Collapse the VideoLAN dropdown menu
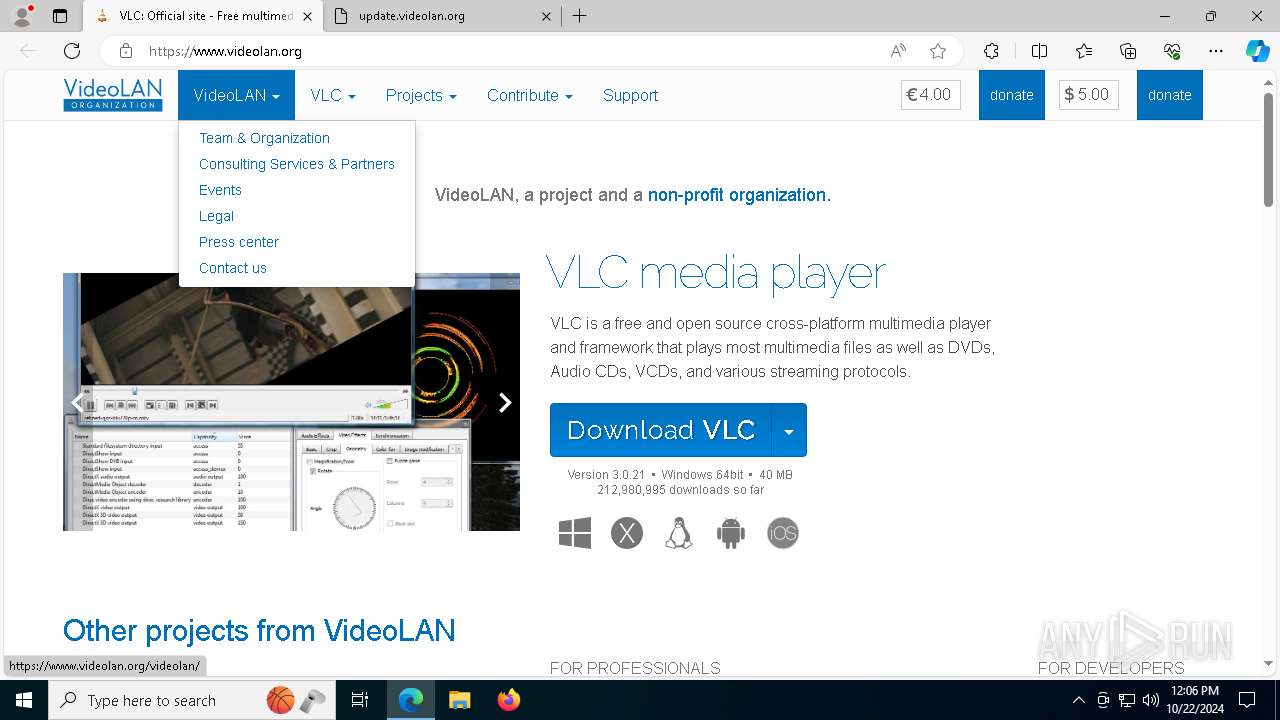Image resolution: width=1280 pixels, height=720 pixels. 237,95
